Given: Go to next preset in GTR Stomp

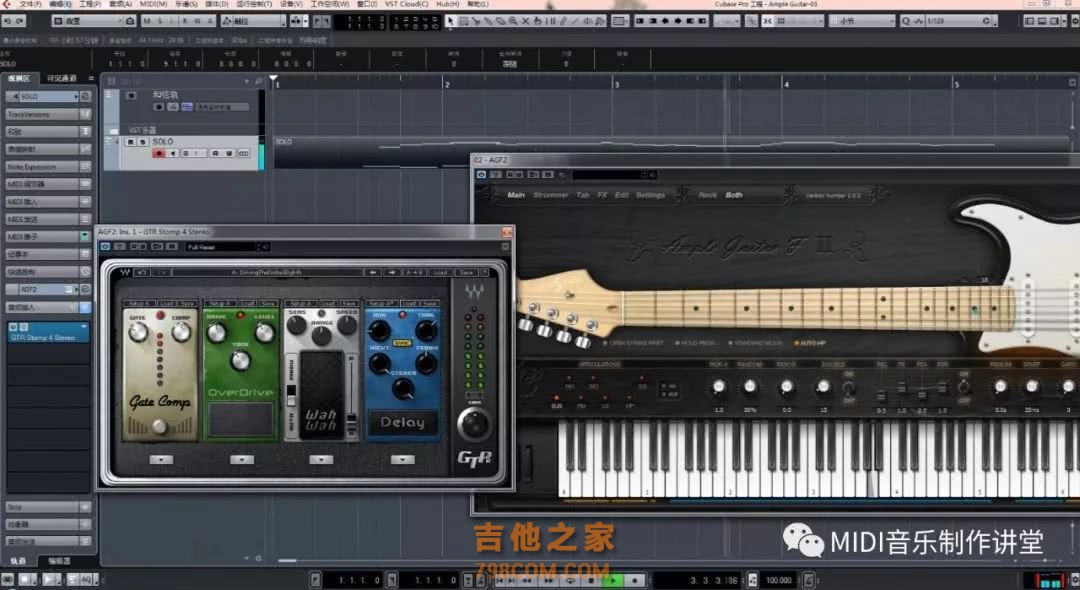Looking at the screenshot, I should pyautogui.click(x=392, y=273).
